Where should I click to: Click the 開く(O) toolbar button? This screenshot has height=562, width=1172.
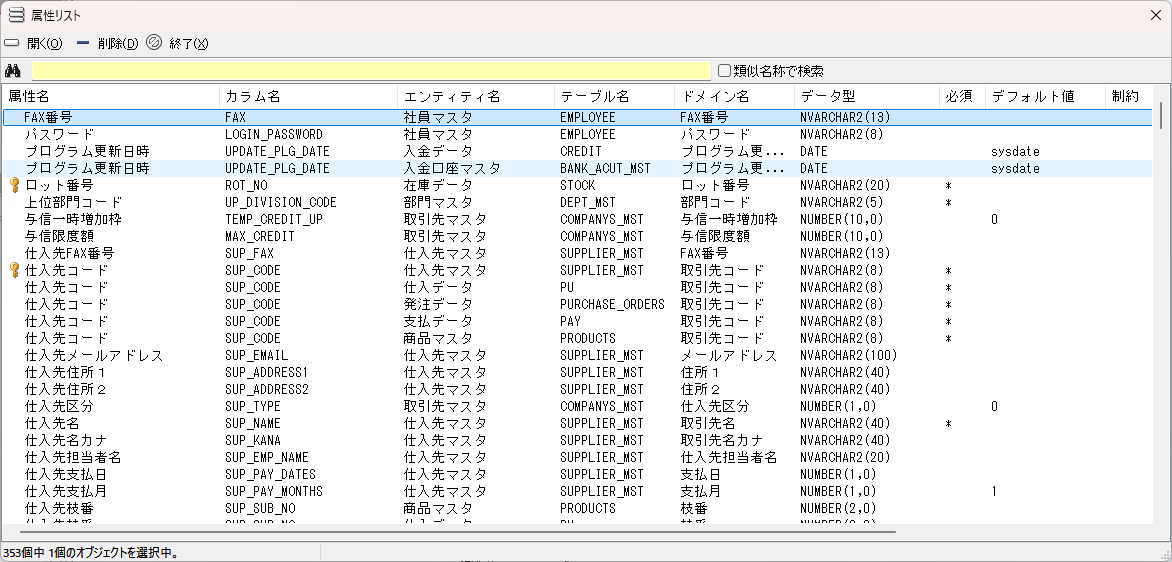(x=34, y=43)
